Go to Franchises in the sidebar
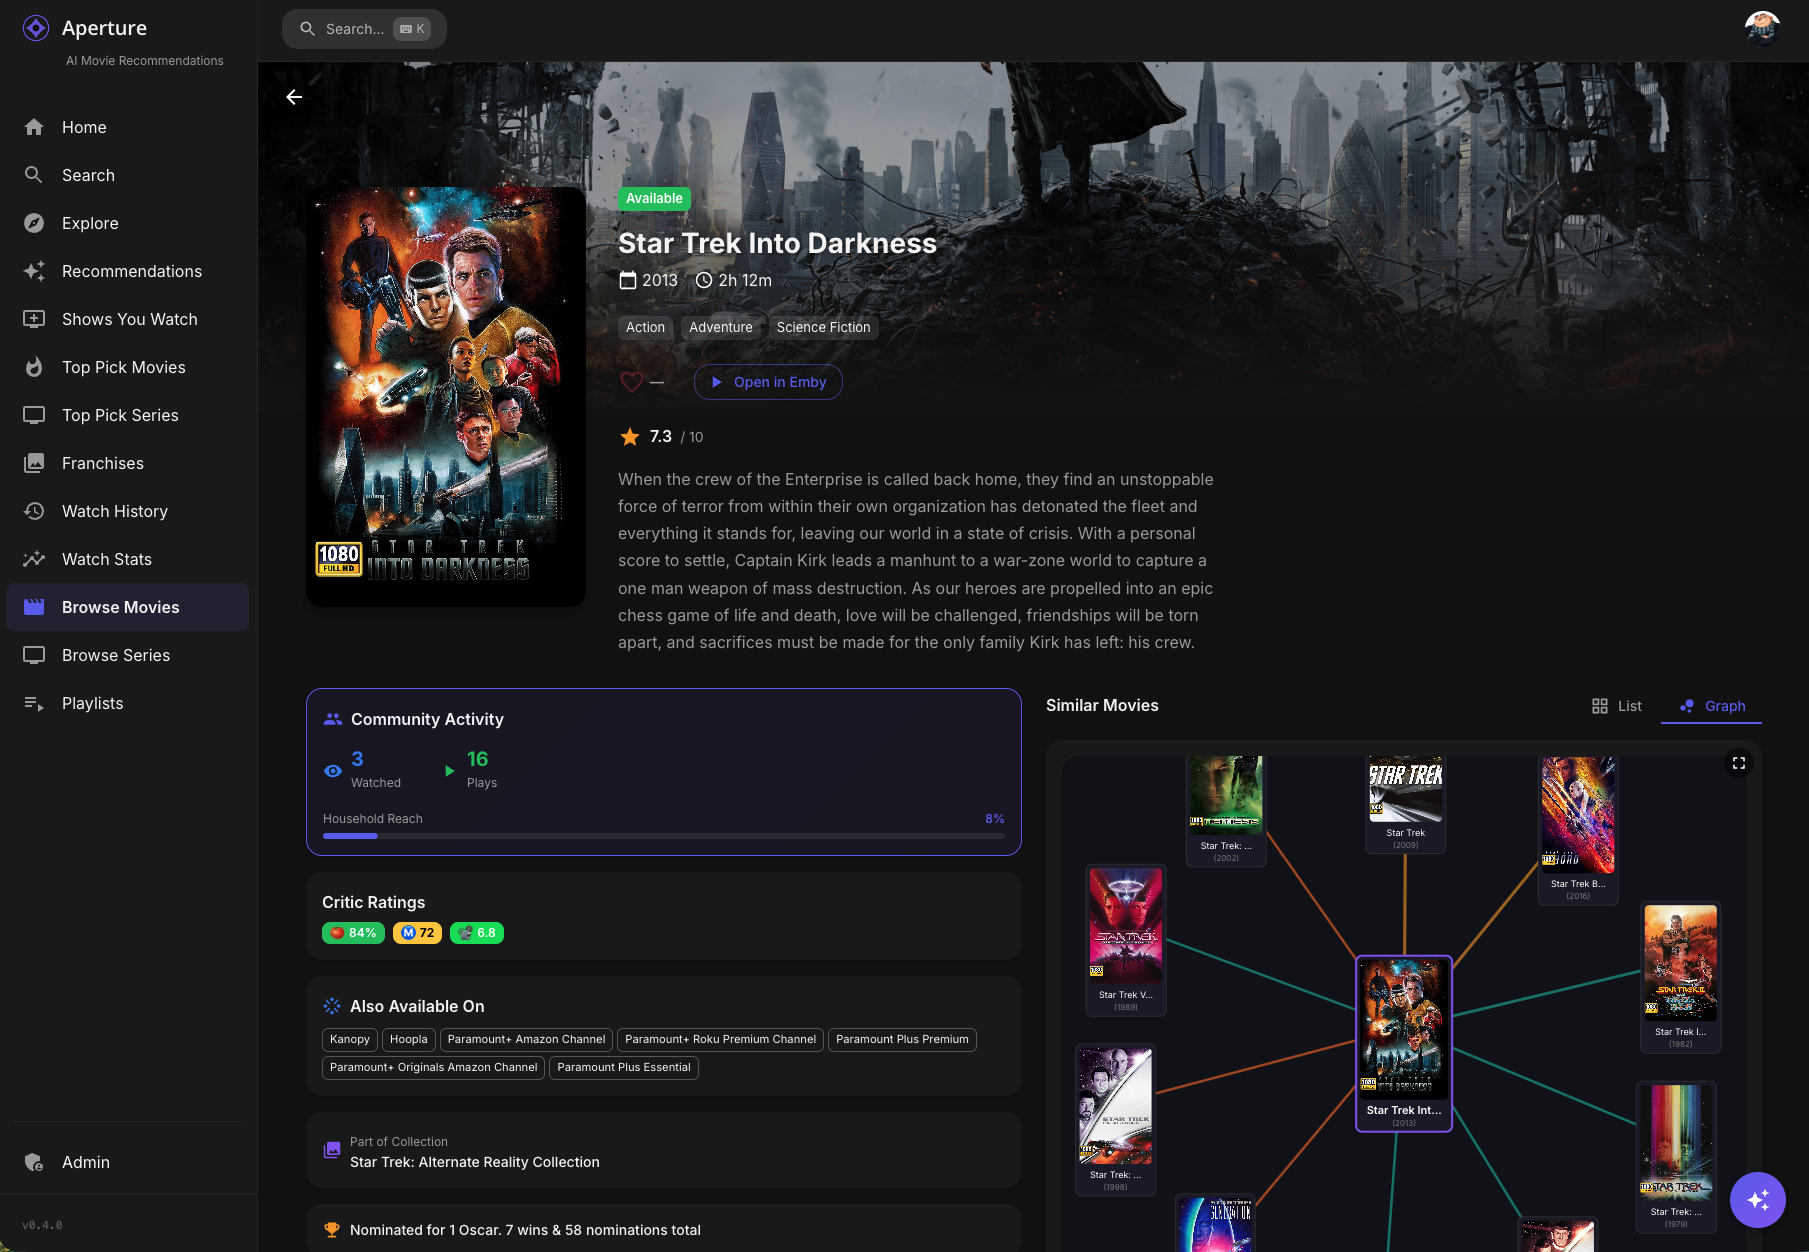The height and width of the screenshot is (1252, 1809). click(127, 463)
